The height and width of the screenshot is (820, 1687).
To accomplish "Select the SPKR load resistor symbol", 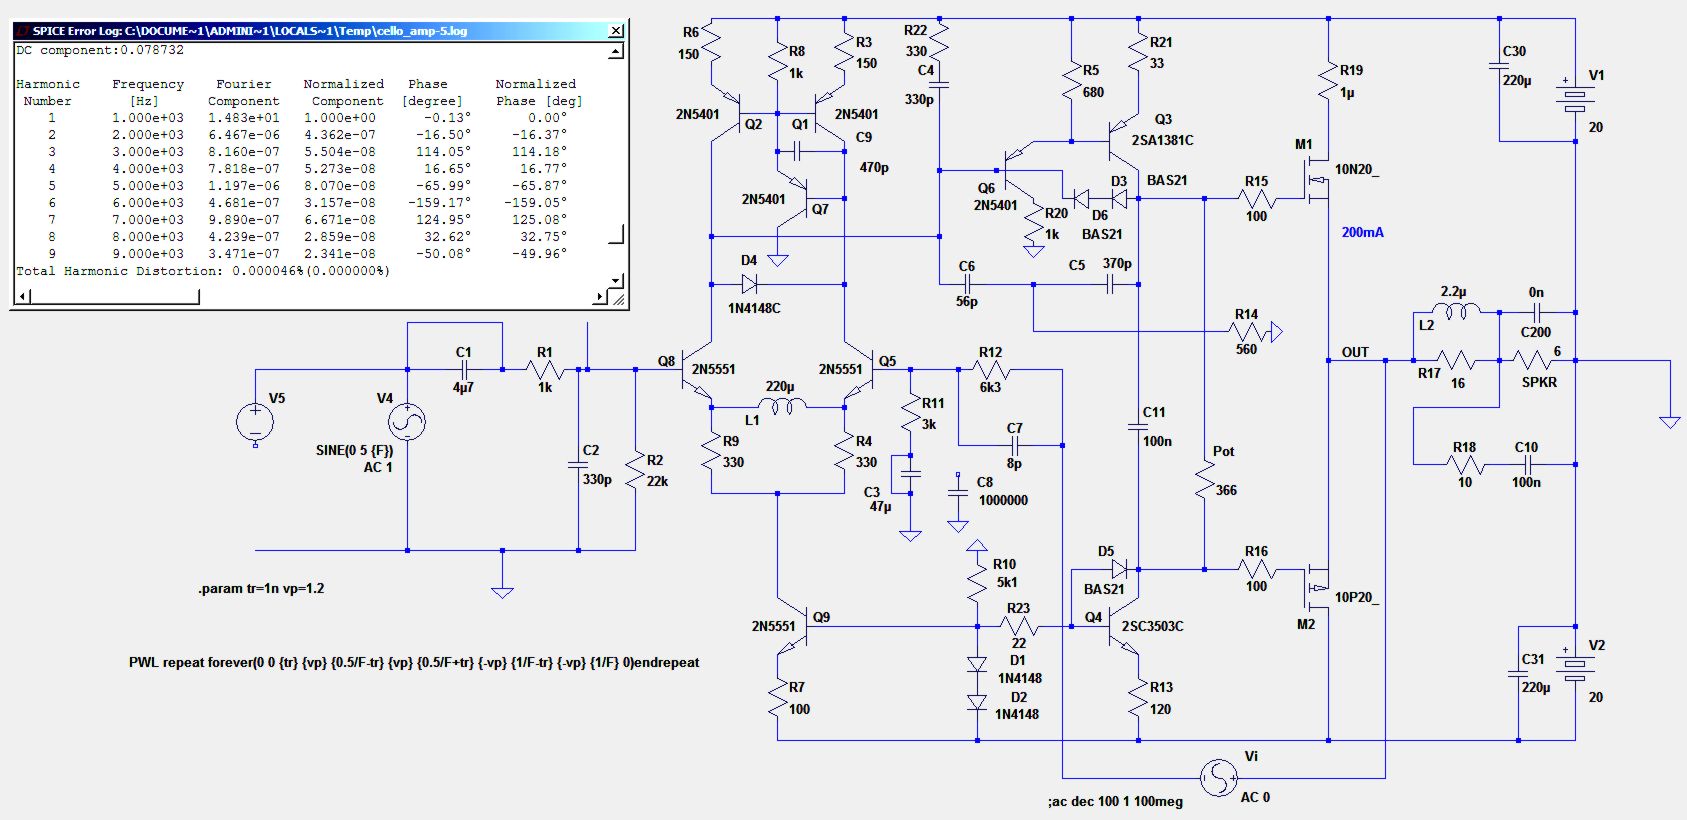I will point(1534,360).
